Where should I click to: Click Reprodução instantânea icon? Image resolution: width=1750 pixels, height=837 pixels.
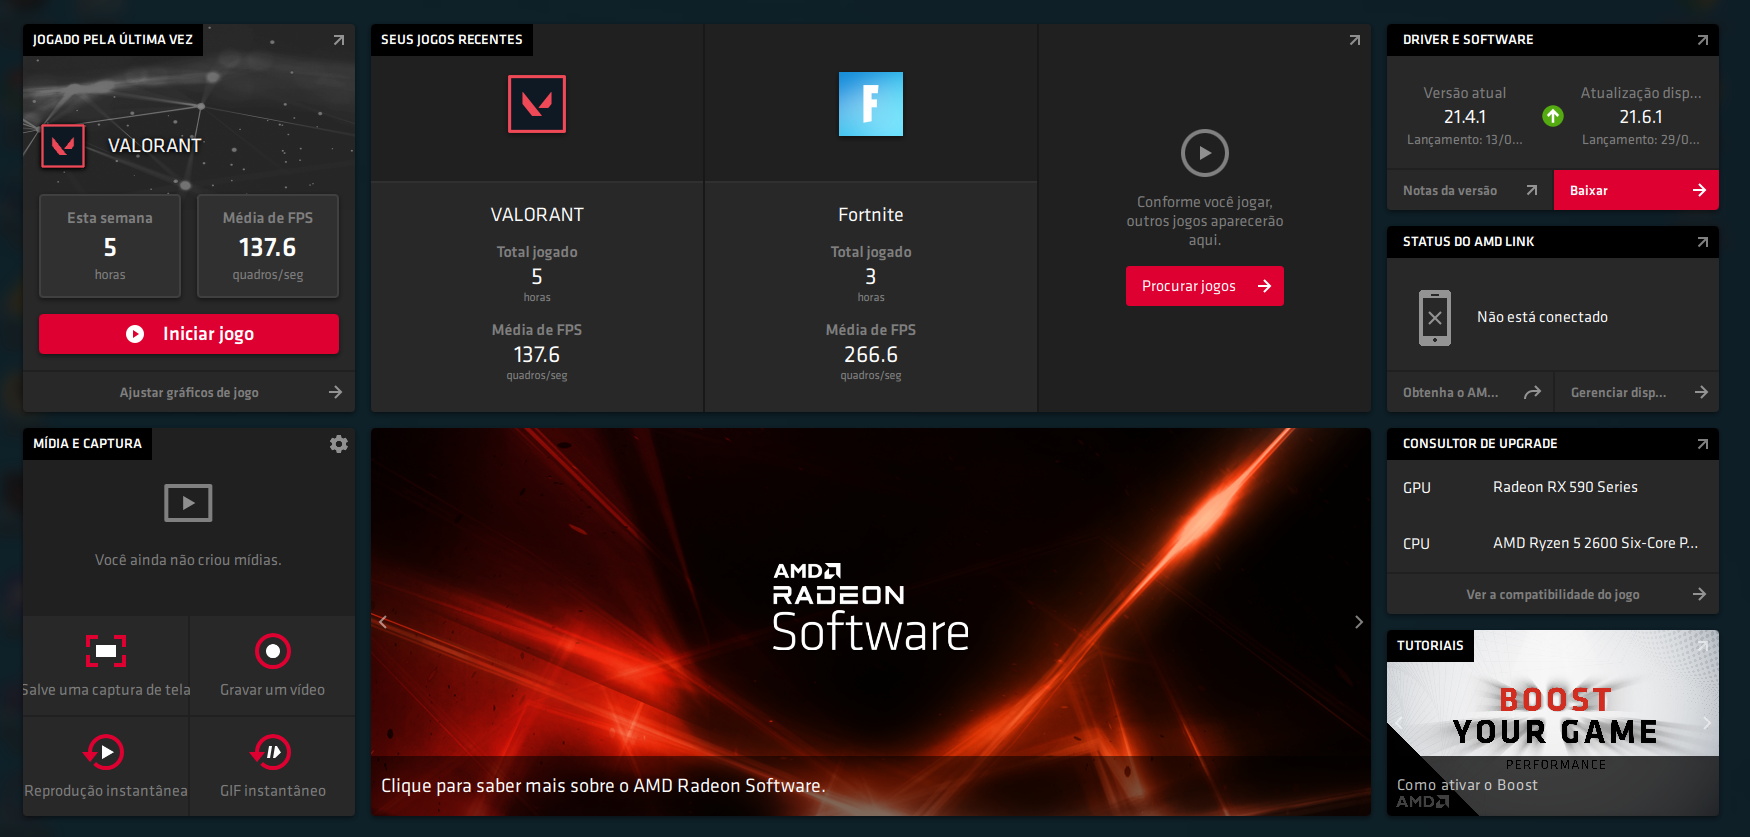pyautogui.click(x=105, y=752)
